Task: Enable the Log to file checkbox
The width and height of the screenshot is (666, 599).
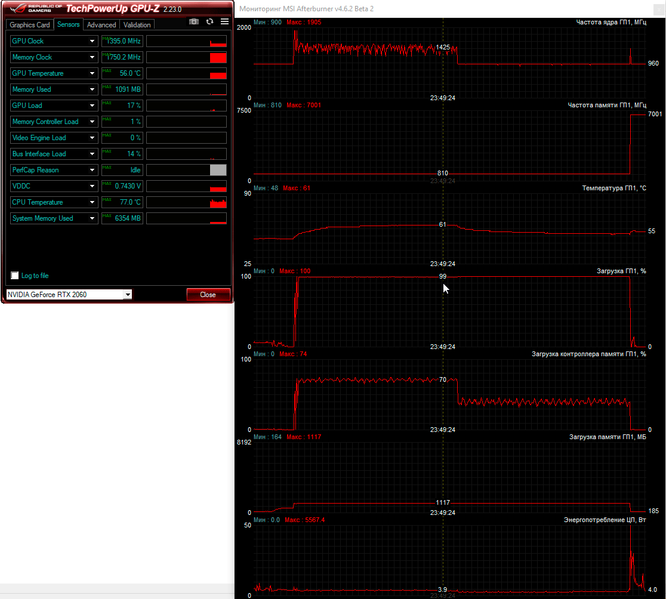Action: pos(15,275)
